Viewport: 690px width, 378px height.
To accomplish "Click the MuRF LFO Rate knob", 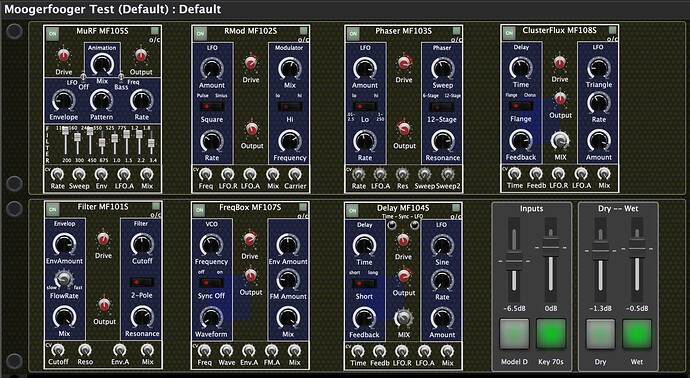I will click(x=141, y=100).
